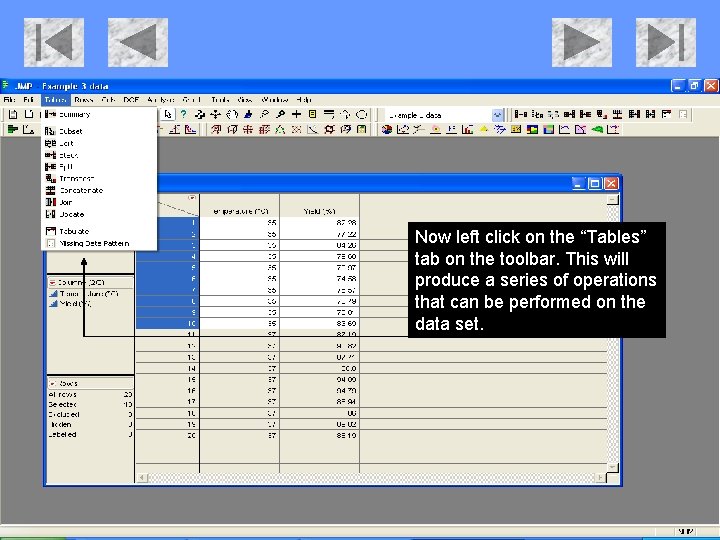
Task: Open the Edit menu
Action: tap(28, 100)
